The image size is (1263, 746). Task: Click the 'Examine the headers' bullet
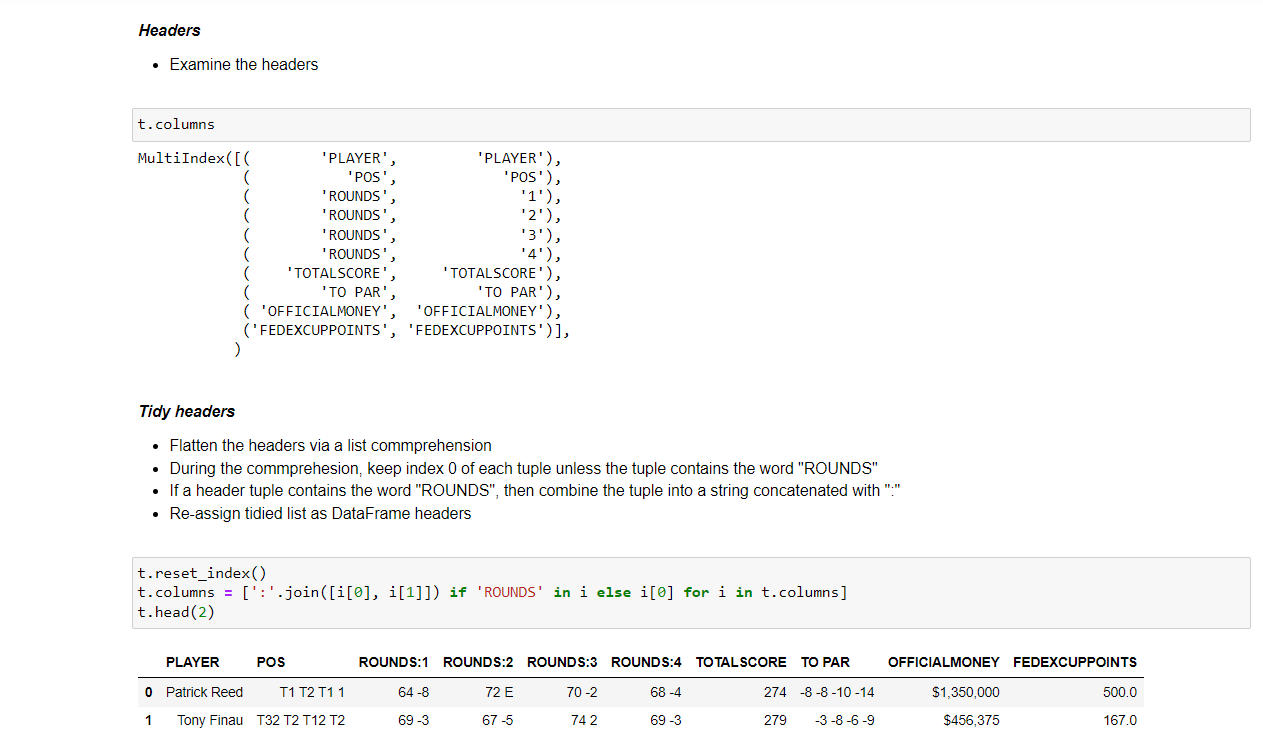(x=244, y=65)
